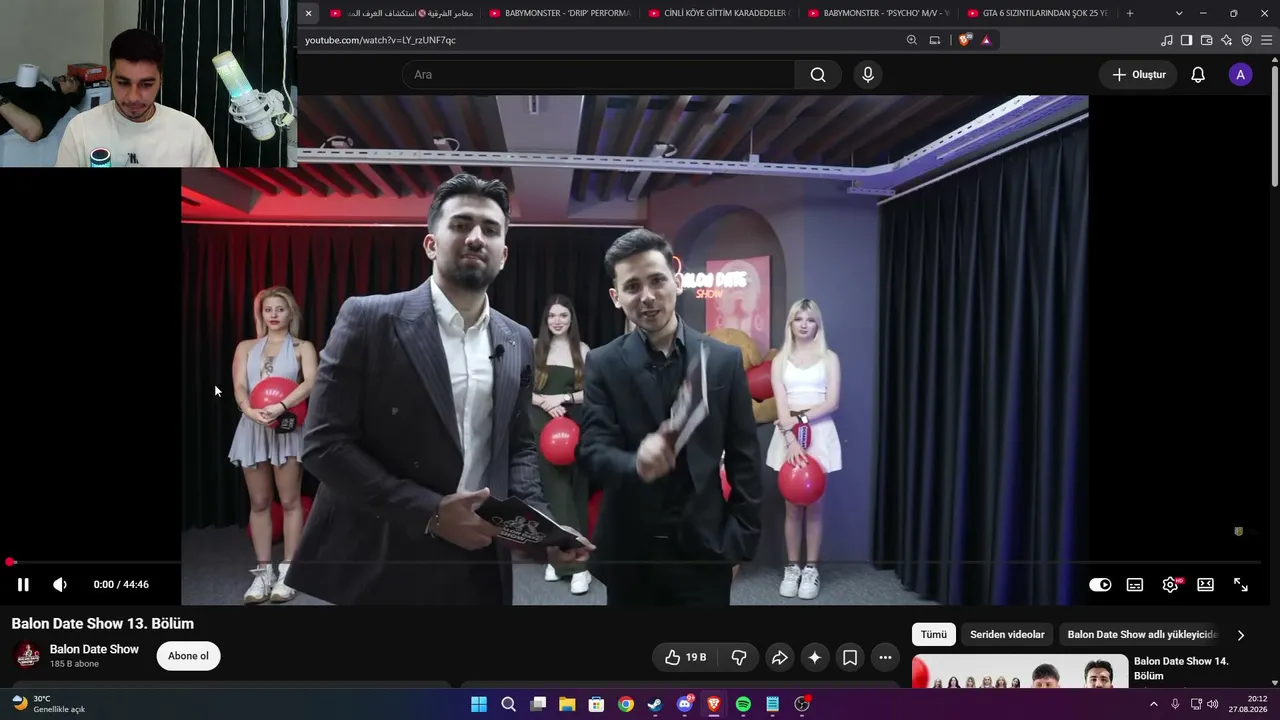Image resolution: width=1280 pixels, height=720 pixels.
Task: Open the browser hamburger main menu
Action: [x=1266, y=40]
